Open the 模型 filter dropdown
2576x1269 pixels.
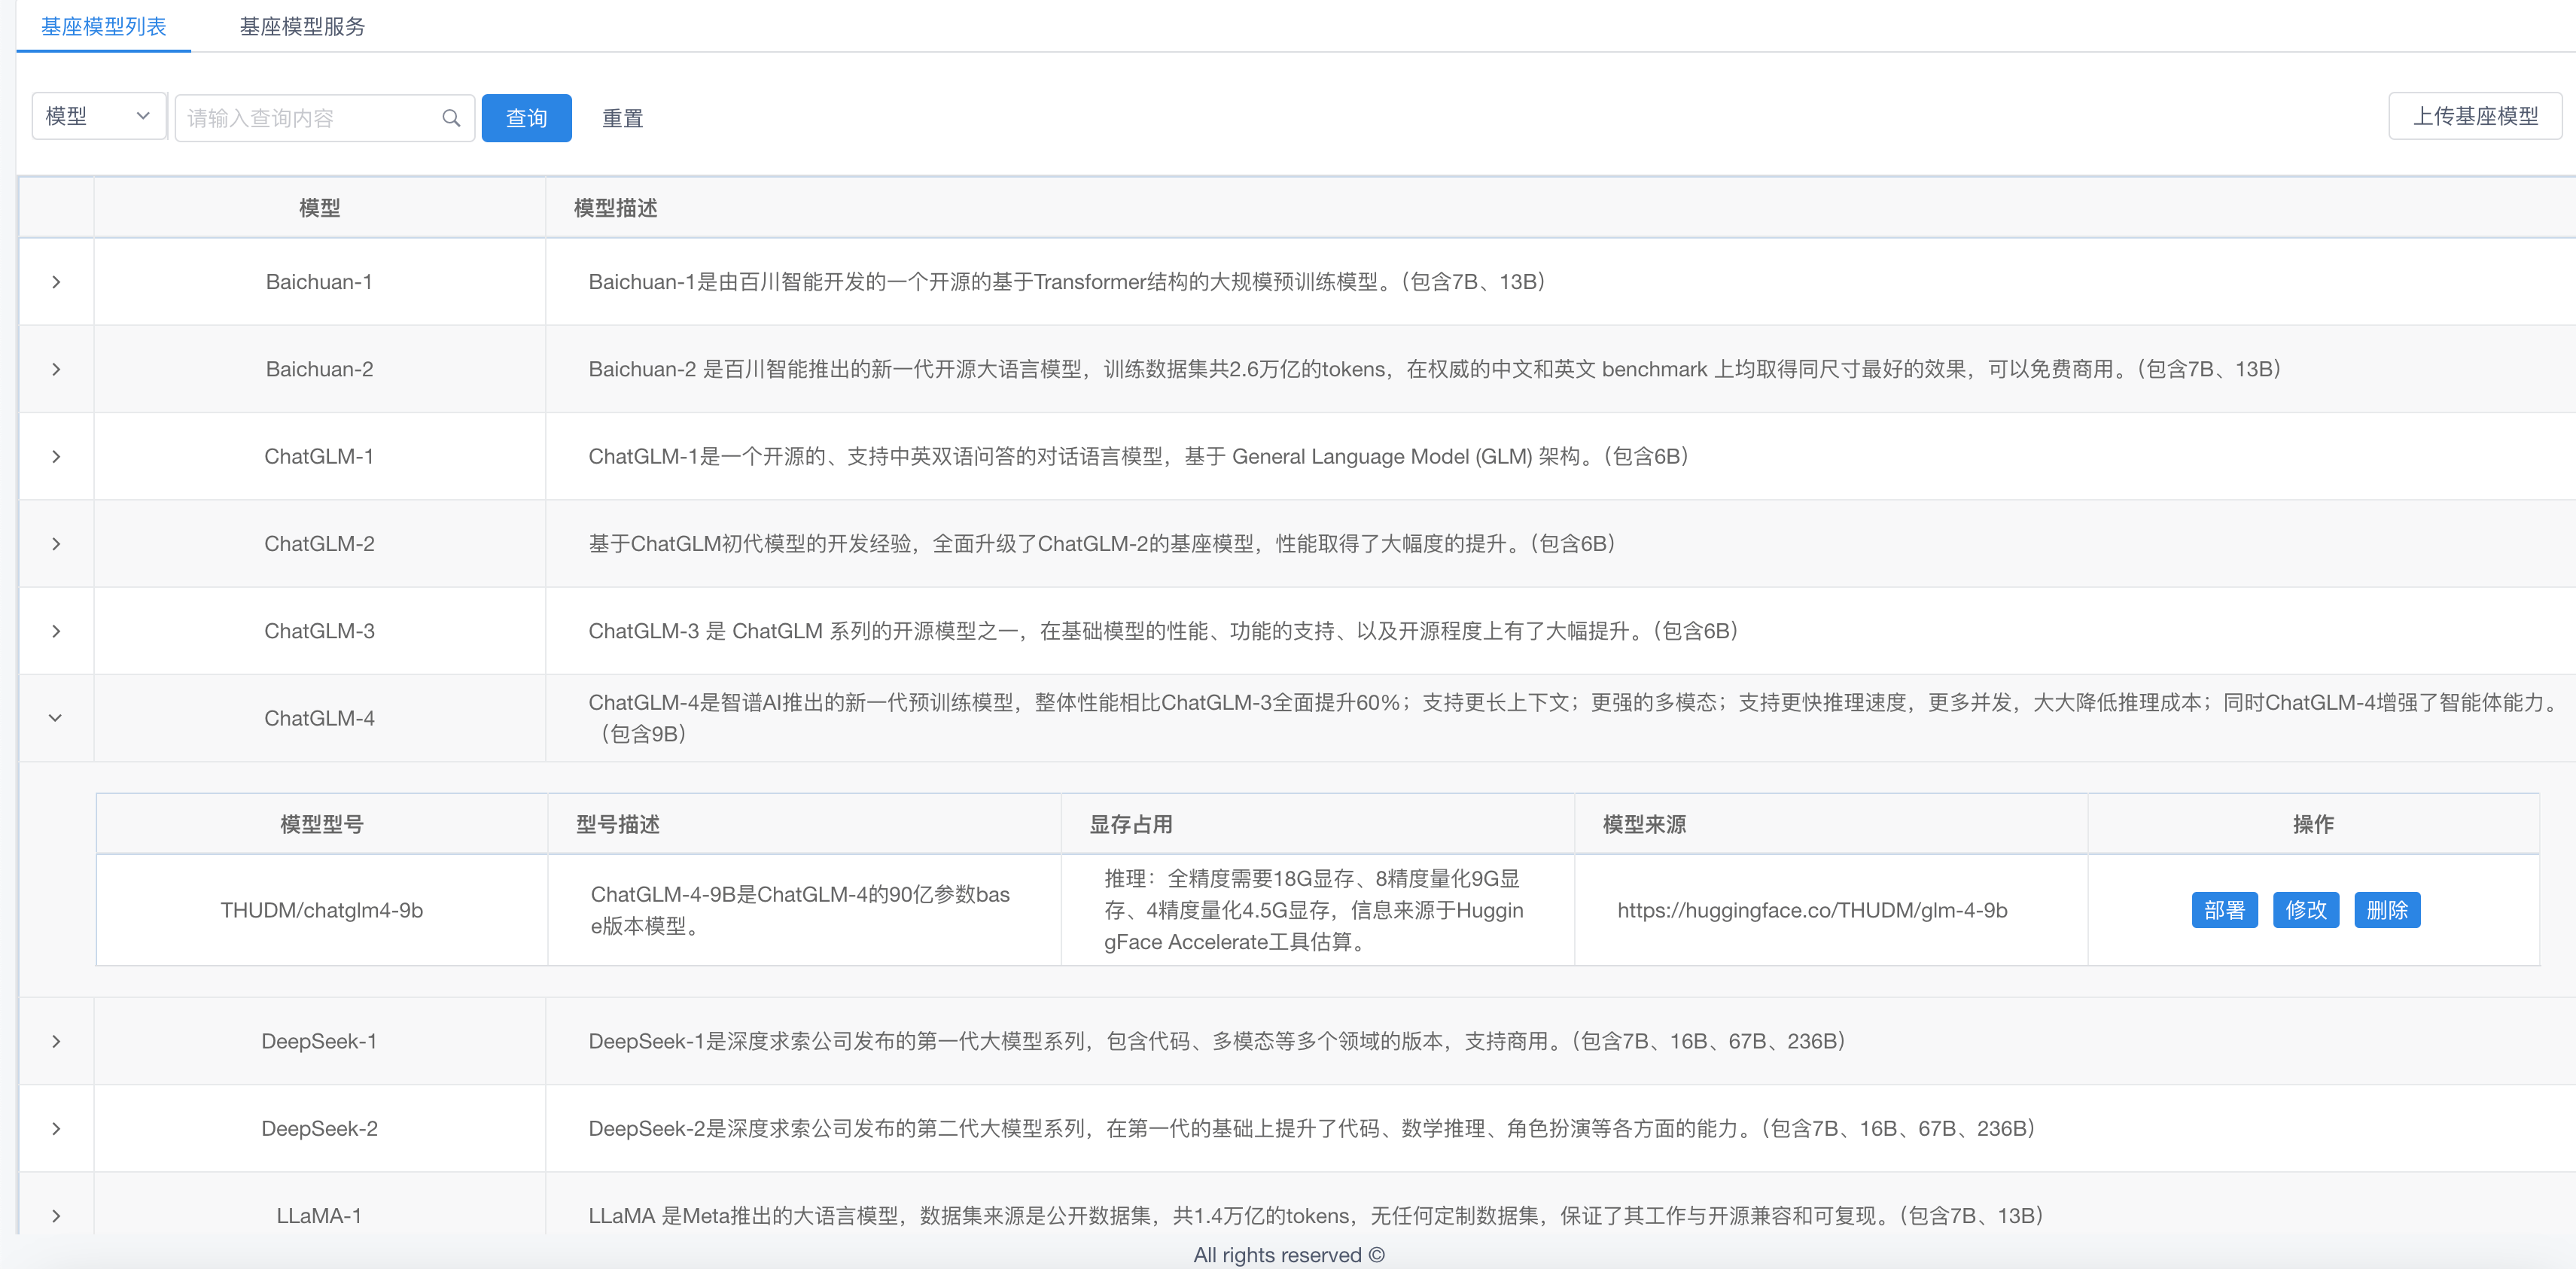[x=98, y=117]
